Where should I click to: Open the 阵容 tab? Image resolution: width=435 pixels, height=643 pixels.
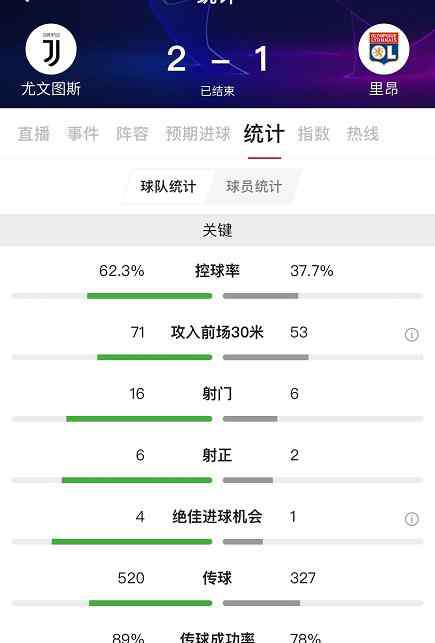coord(132,134)
